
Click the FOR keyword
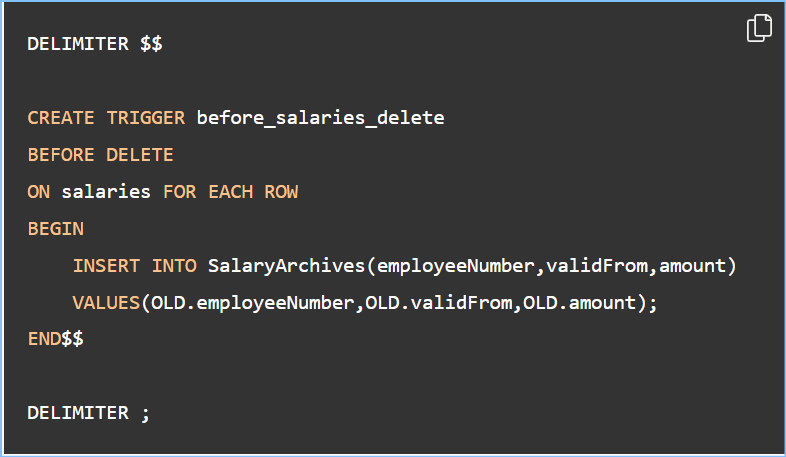point(179,192)
